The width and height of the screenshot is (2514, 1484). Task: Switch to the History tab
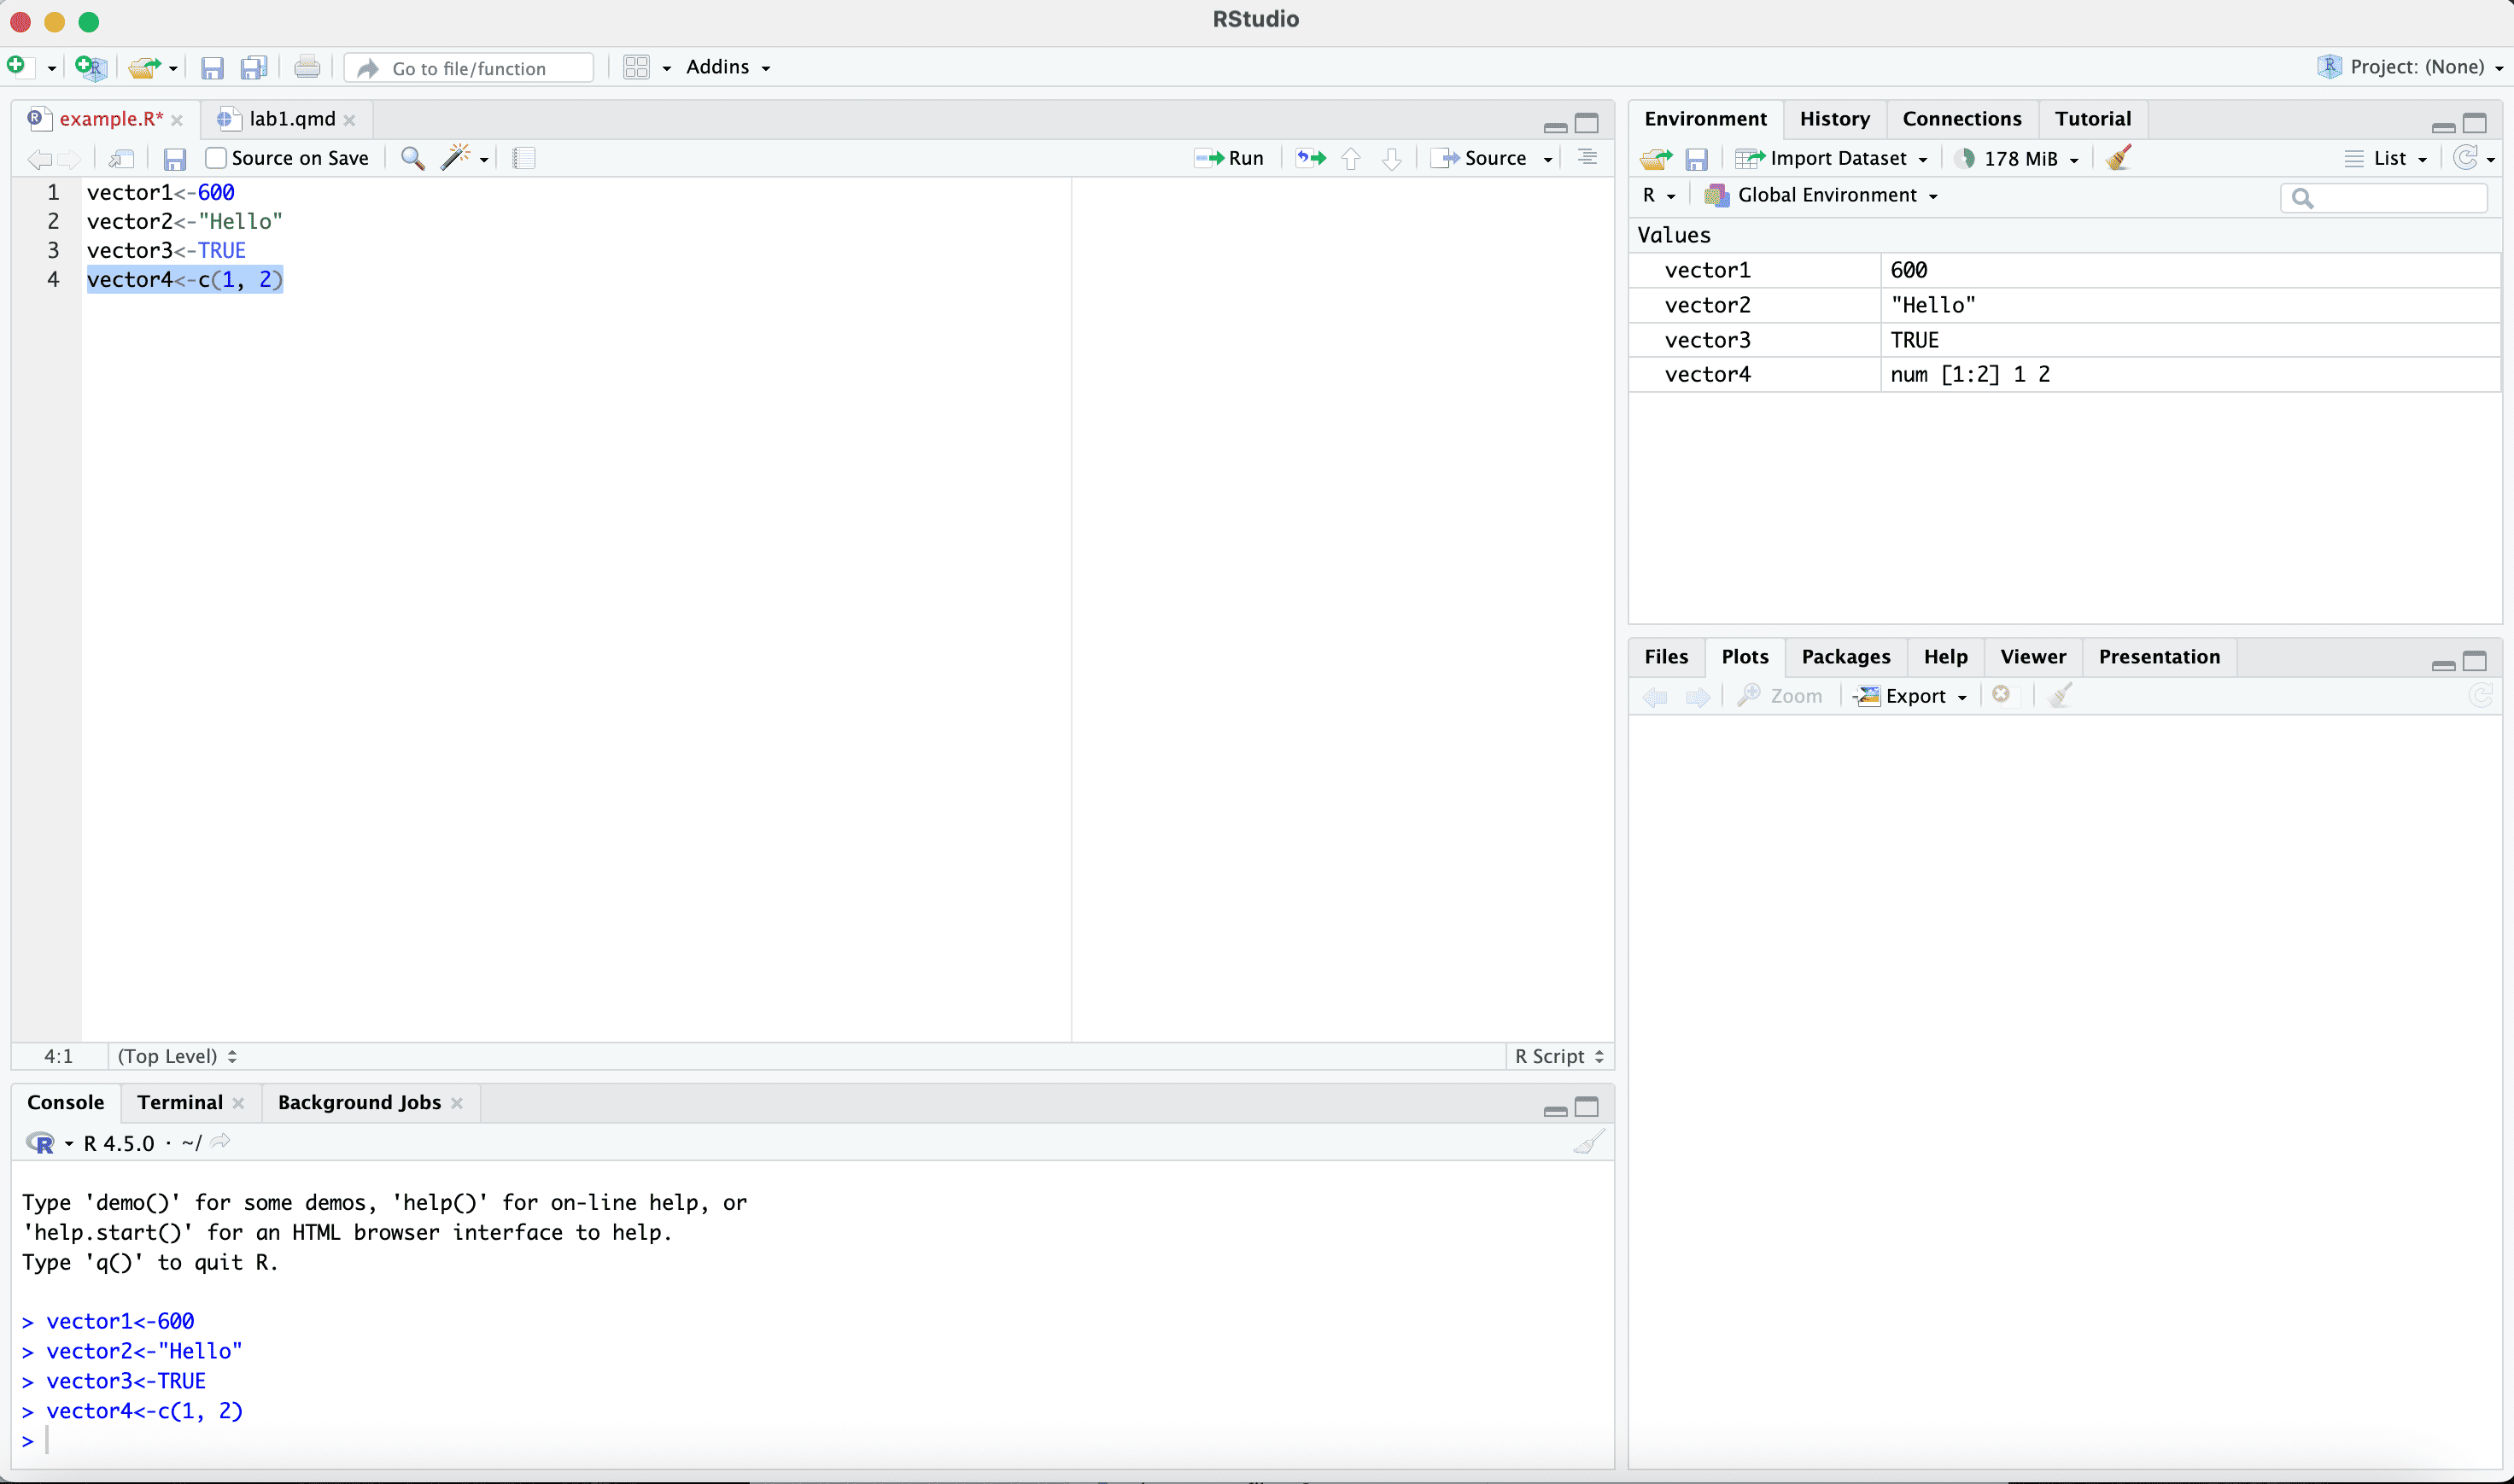(1834, 119)
